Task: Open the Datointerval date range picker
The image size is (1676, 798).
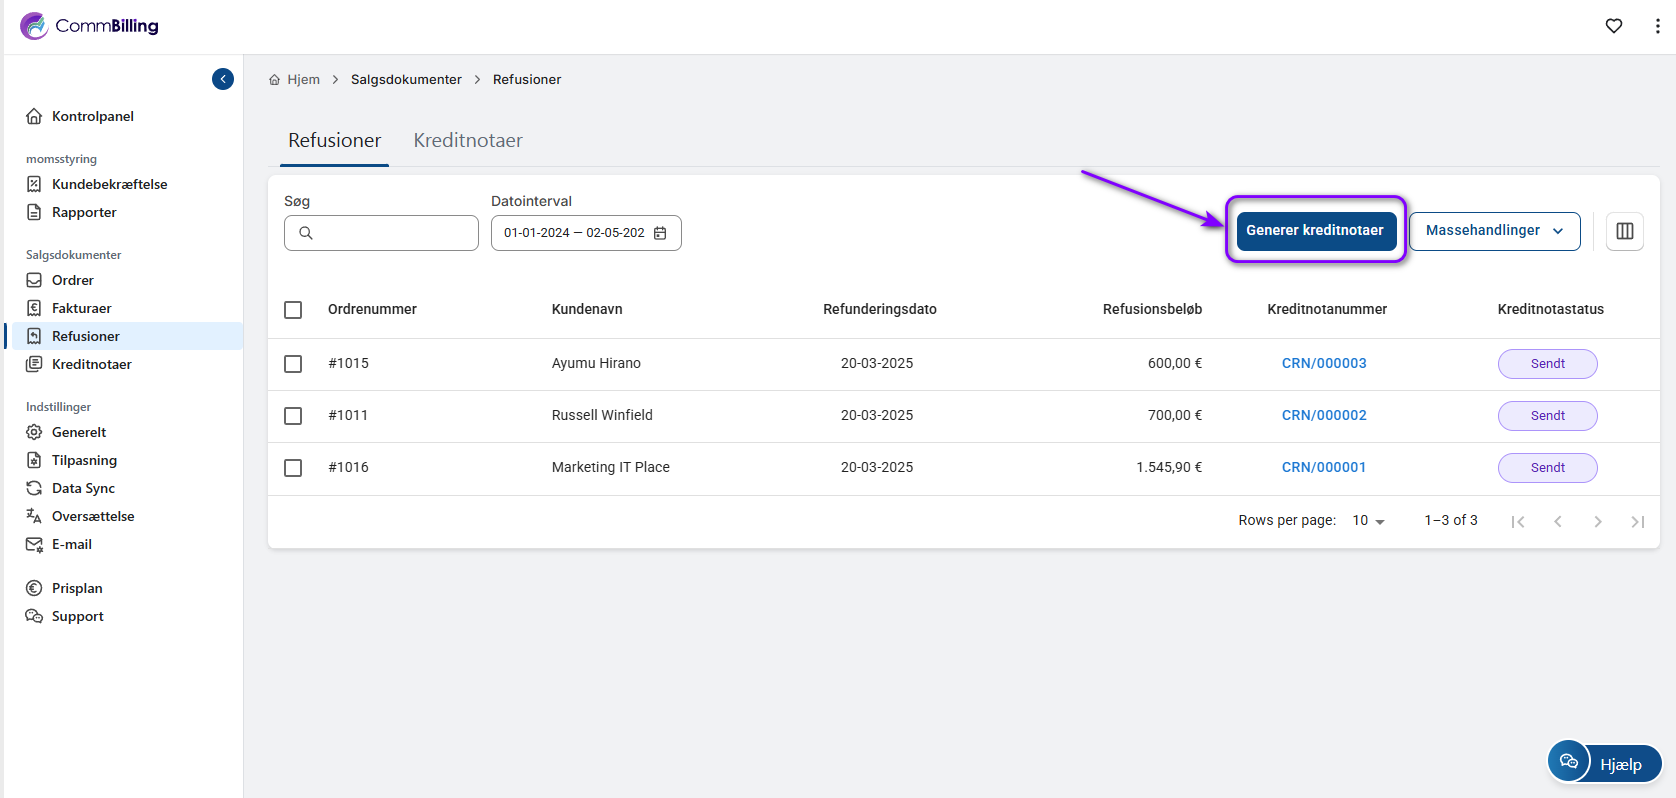Action: click(x=575, y=233)
